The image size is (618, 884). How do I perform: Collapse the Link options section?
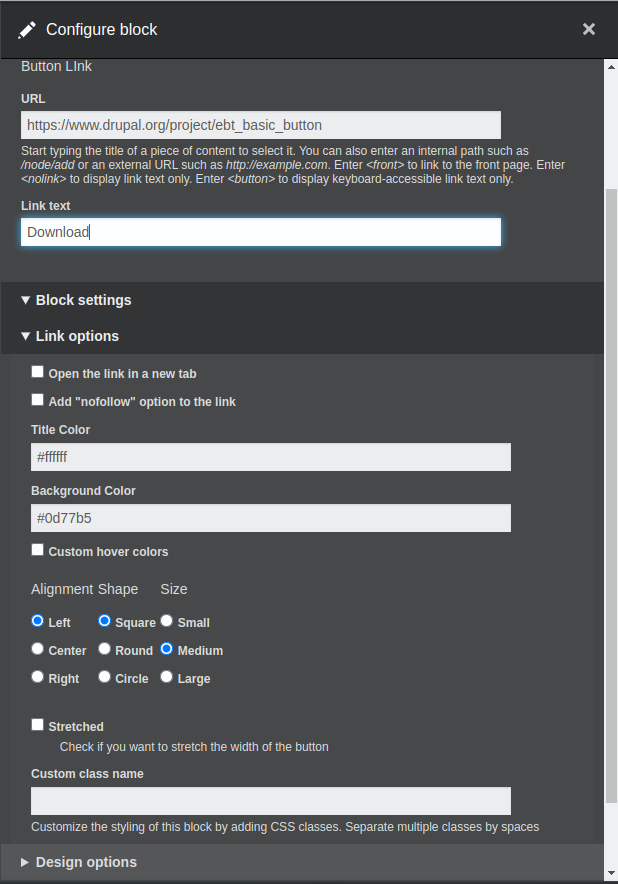tap(70, 336)
